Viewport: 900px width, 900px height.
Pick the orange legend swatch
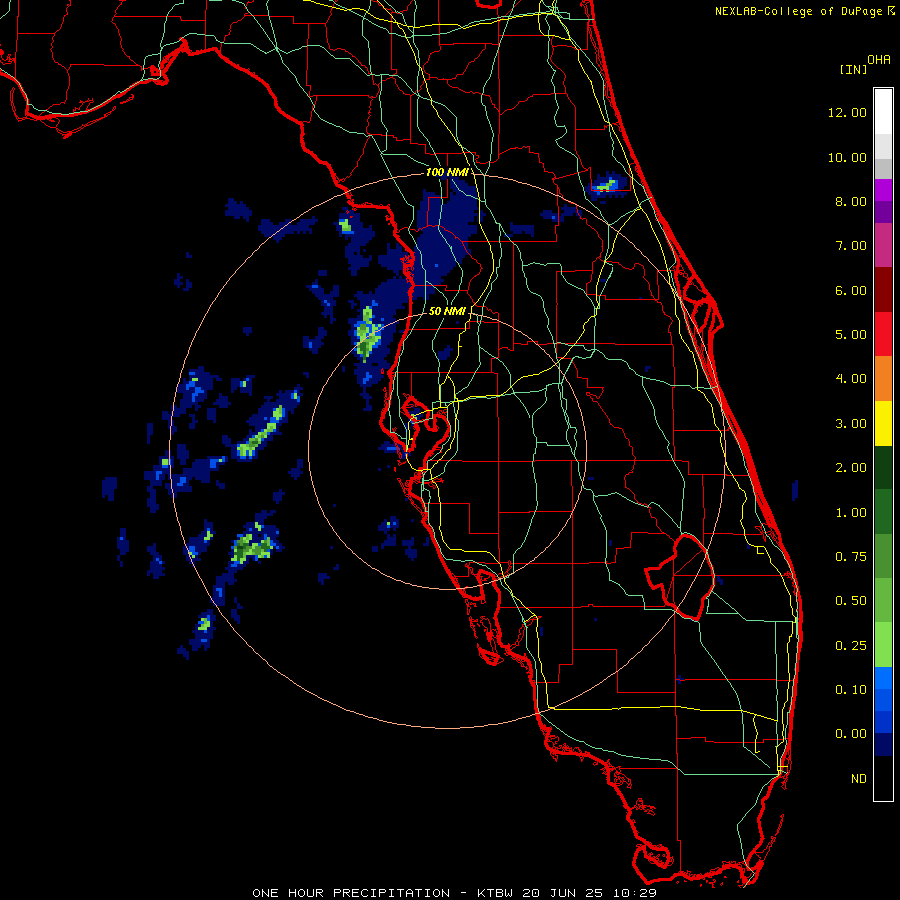click(883, 379)
